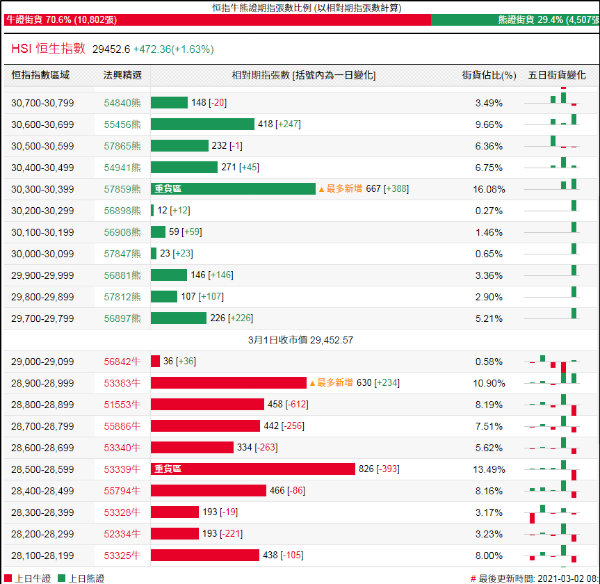Click the five-day sparkline for 30,700-30,799 row
The image size is (600, 584).
pos(552,99)
